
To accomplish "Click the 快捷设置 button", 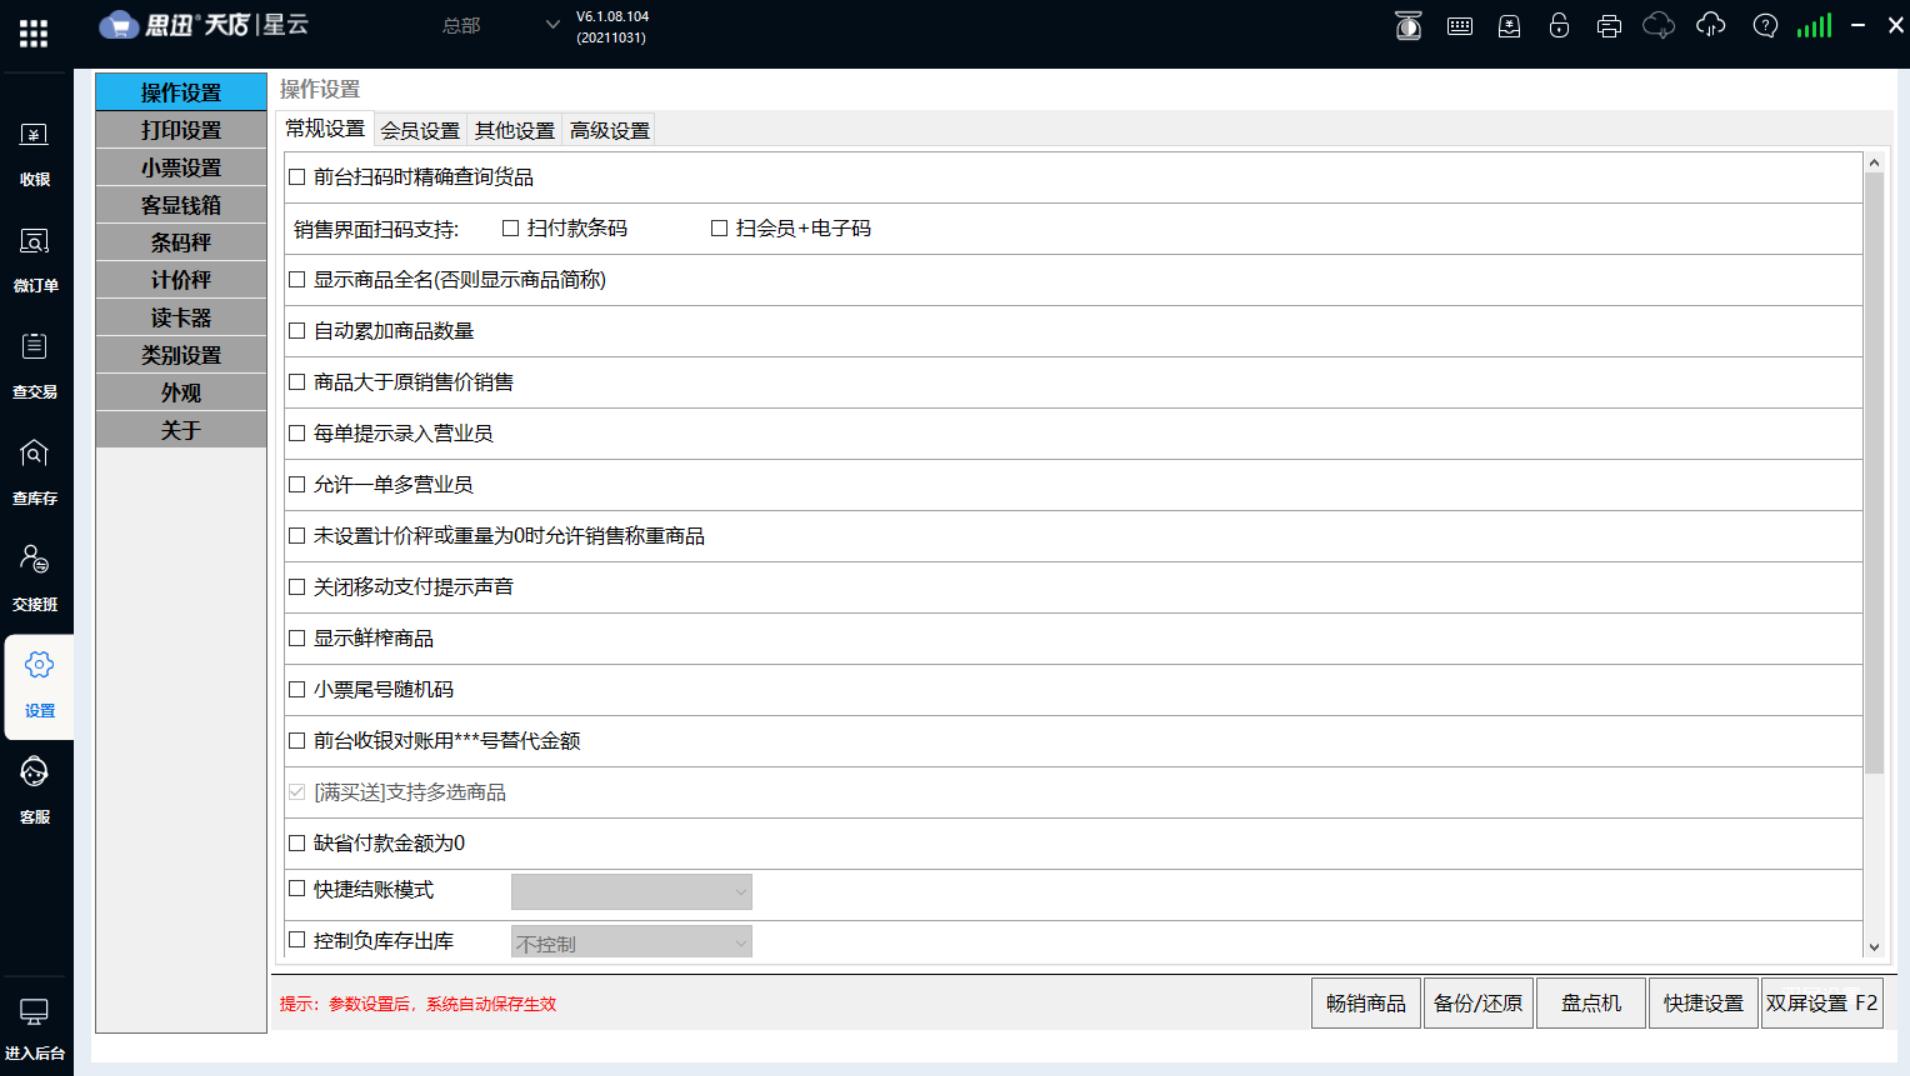I will 1703,1003.
